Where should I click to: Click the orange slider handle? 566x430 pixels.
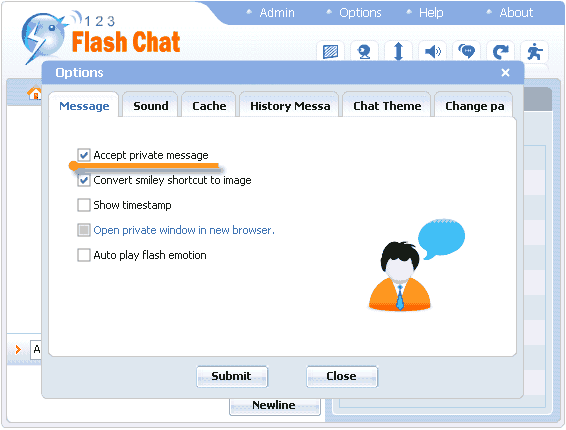(x=73, y=166)
